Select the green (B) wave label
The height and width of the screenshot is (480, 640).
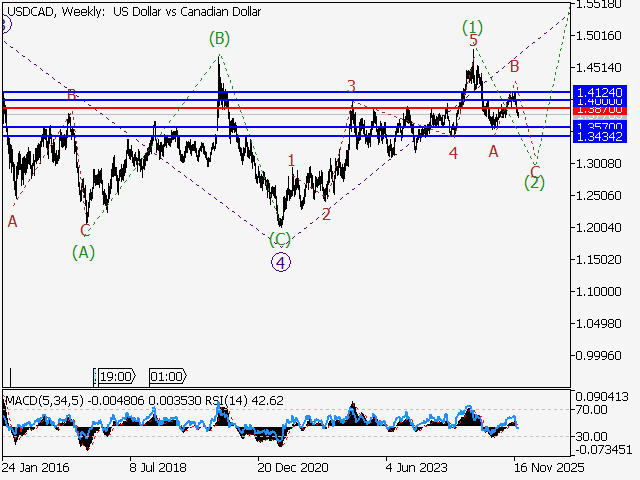coord(220,39)
